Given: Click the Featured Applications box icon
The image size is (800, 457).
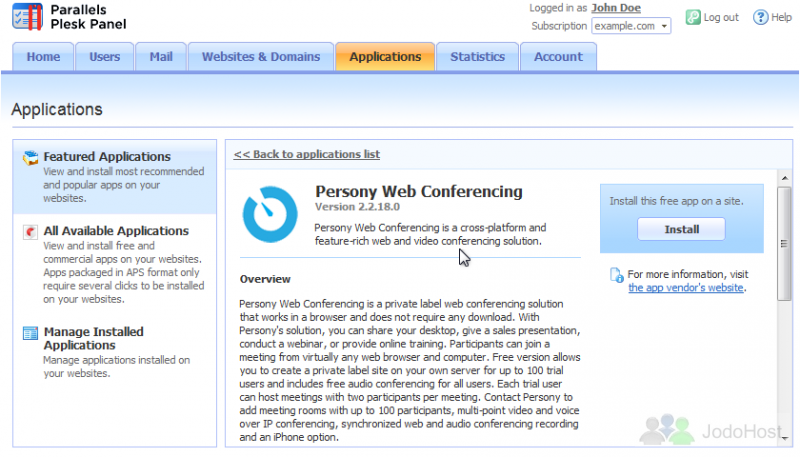Looking at the screenshot, I should (31, 158).
